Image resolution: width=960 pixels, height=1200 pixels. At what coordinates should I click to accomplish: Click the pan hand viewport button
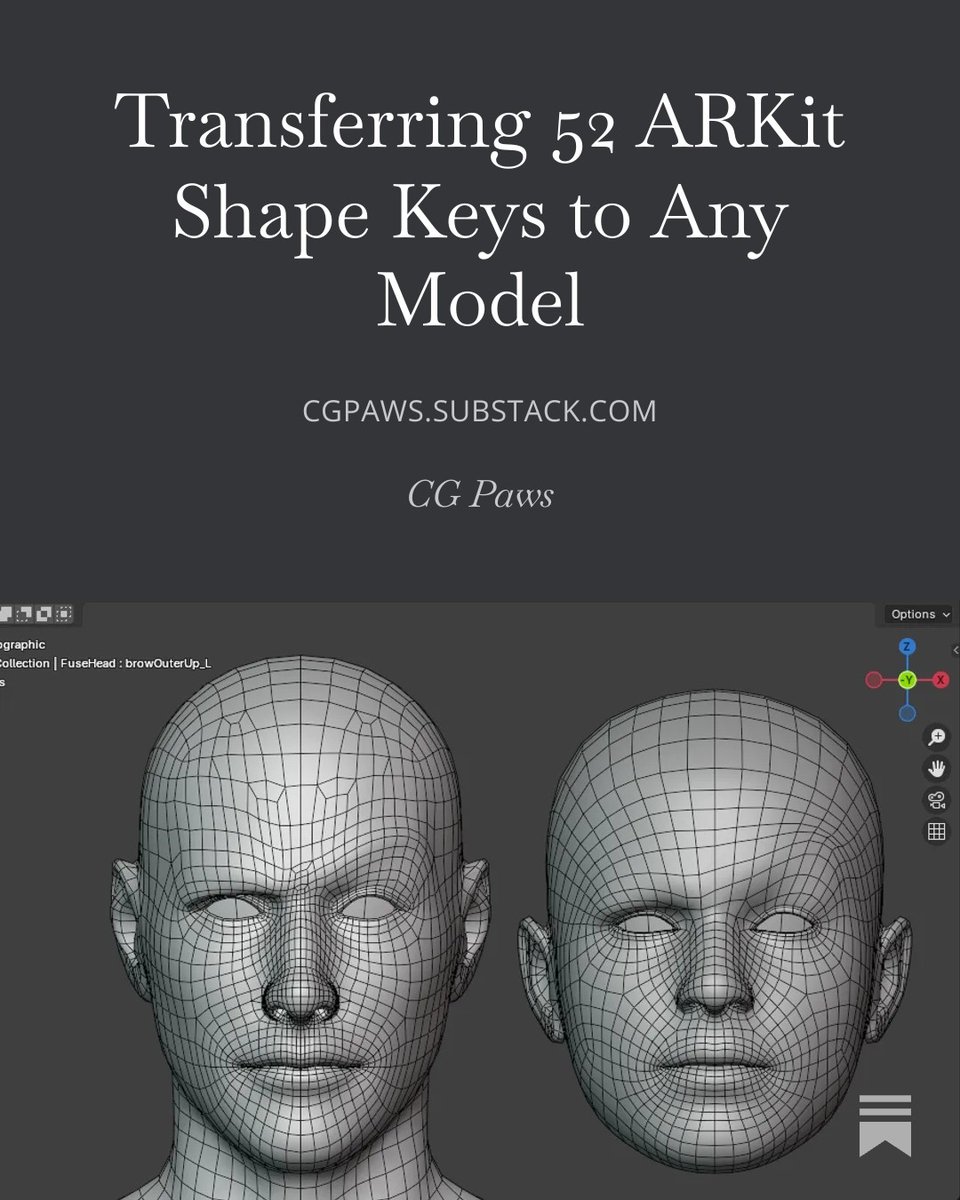click(937, 768)
